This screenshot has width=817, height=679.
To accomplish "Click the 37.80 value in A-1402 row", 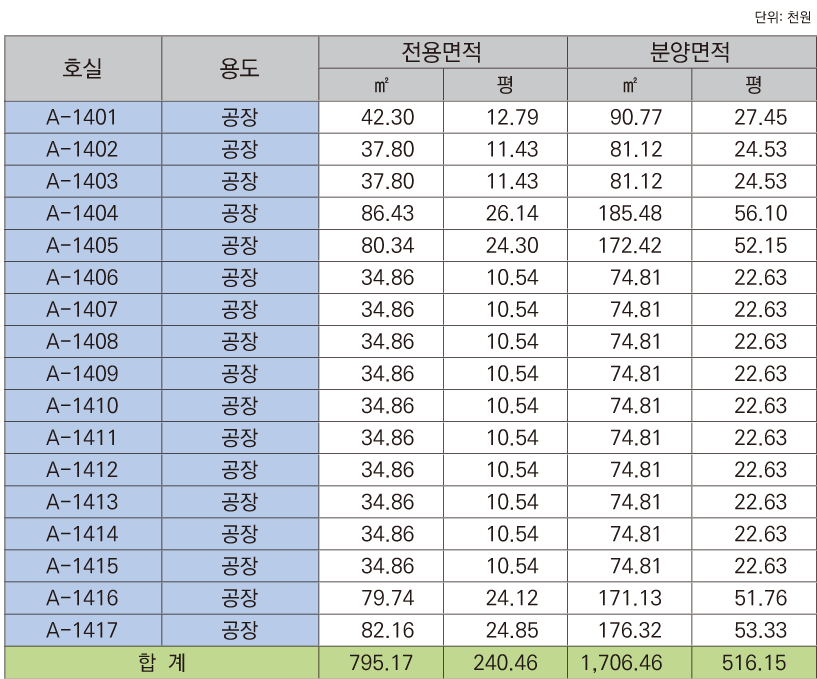I will 388,150.
